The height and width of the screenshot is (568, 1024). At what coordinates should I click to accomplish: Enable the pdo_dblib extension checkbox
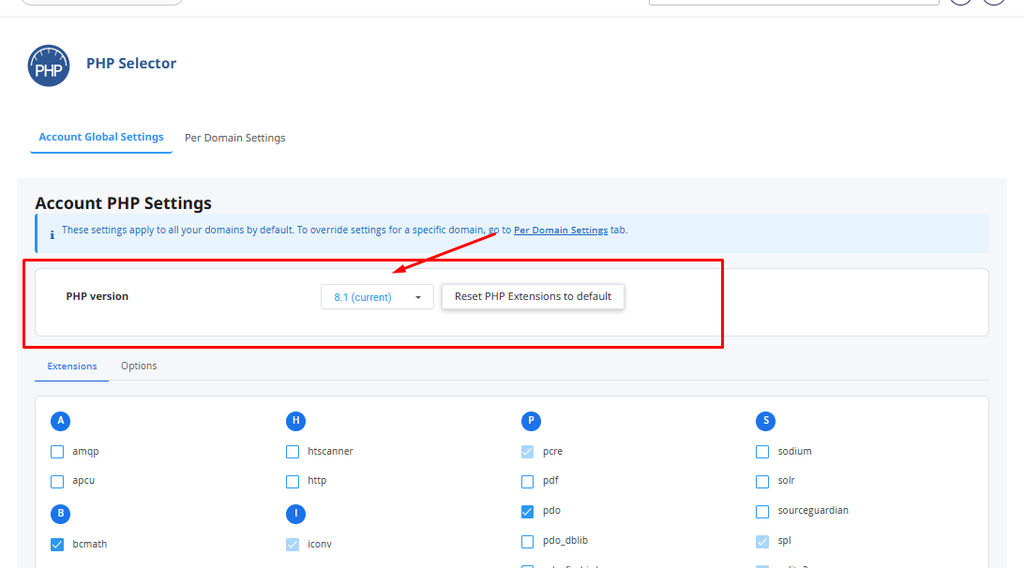[528, 541]
